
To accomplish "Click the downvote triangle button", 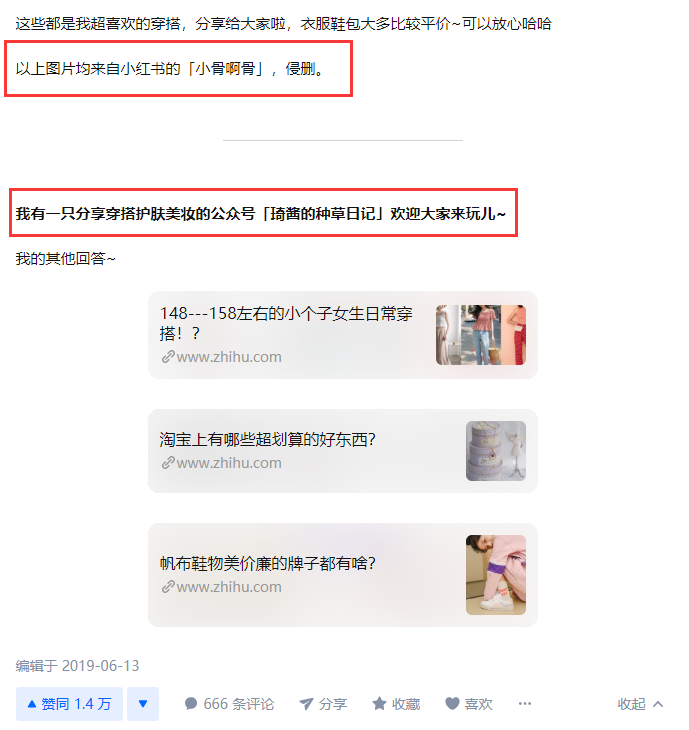I will 143,703.
